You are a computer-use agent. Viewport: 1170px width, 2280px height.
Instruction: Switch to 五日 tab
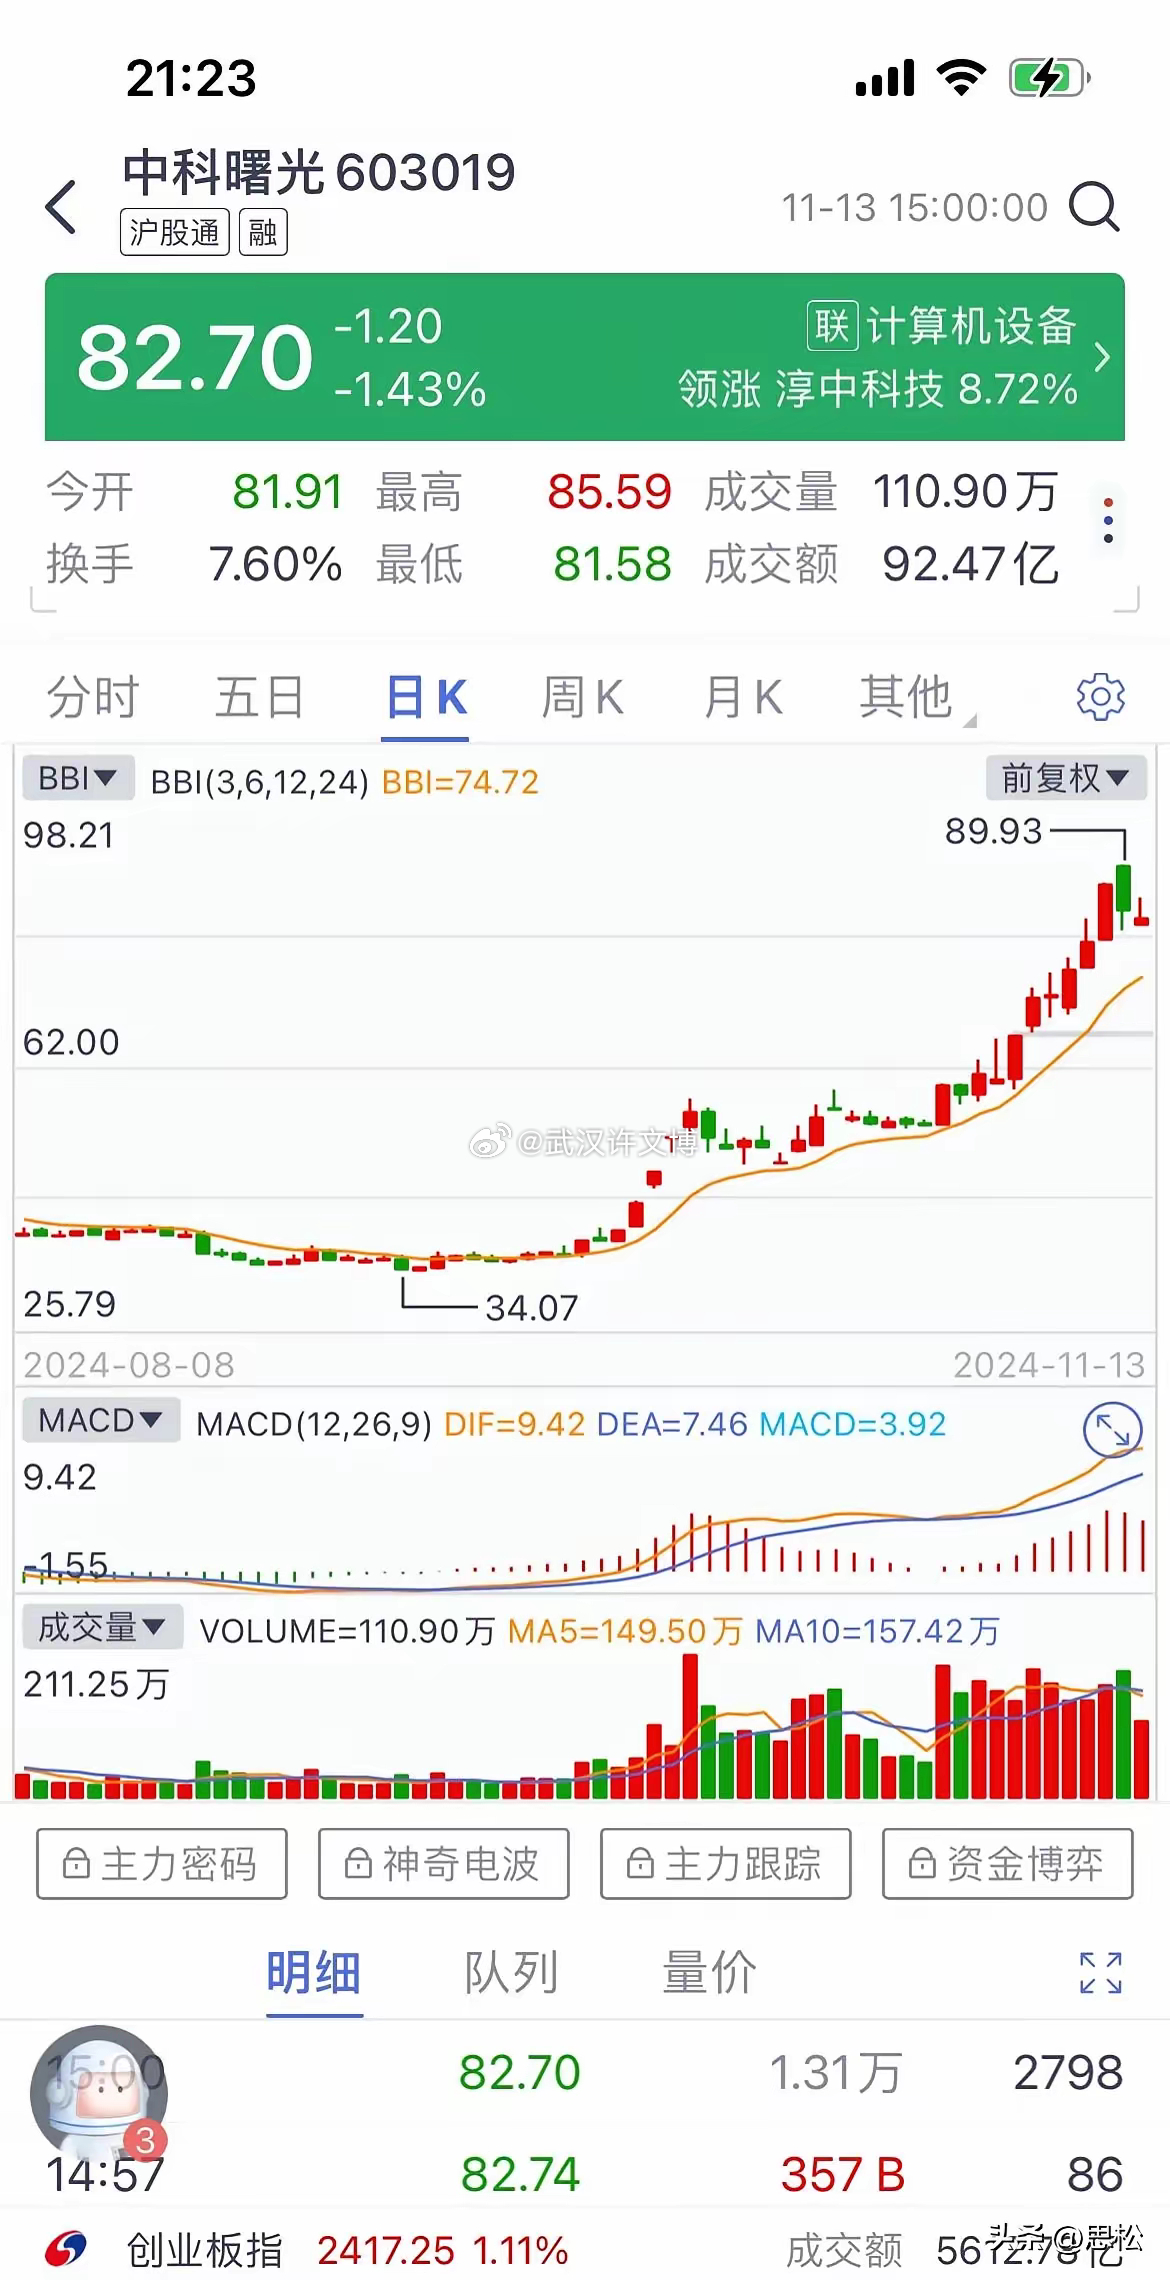click(x=260, y=696)
